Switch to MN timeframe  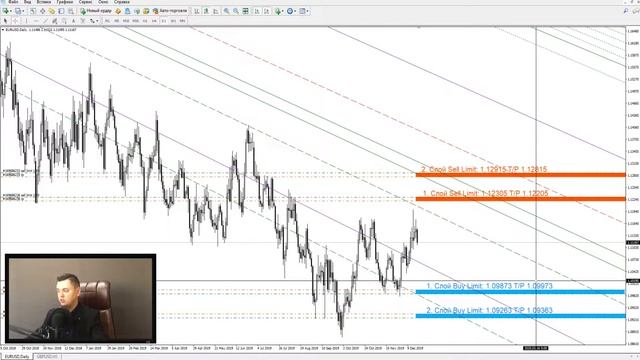click(182, 20)
